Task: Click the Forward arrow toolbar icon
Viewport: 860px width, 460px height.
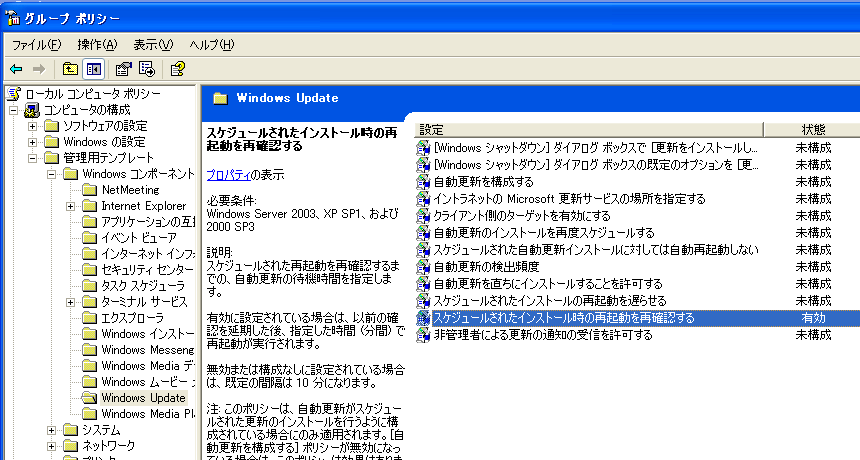Action: (x=39, y=69)
